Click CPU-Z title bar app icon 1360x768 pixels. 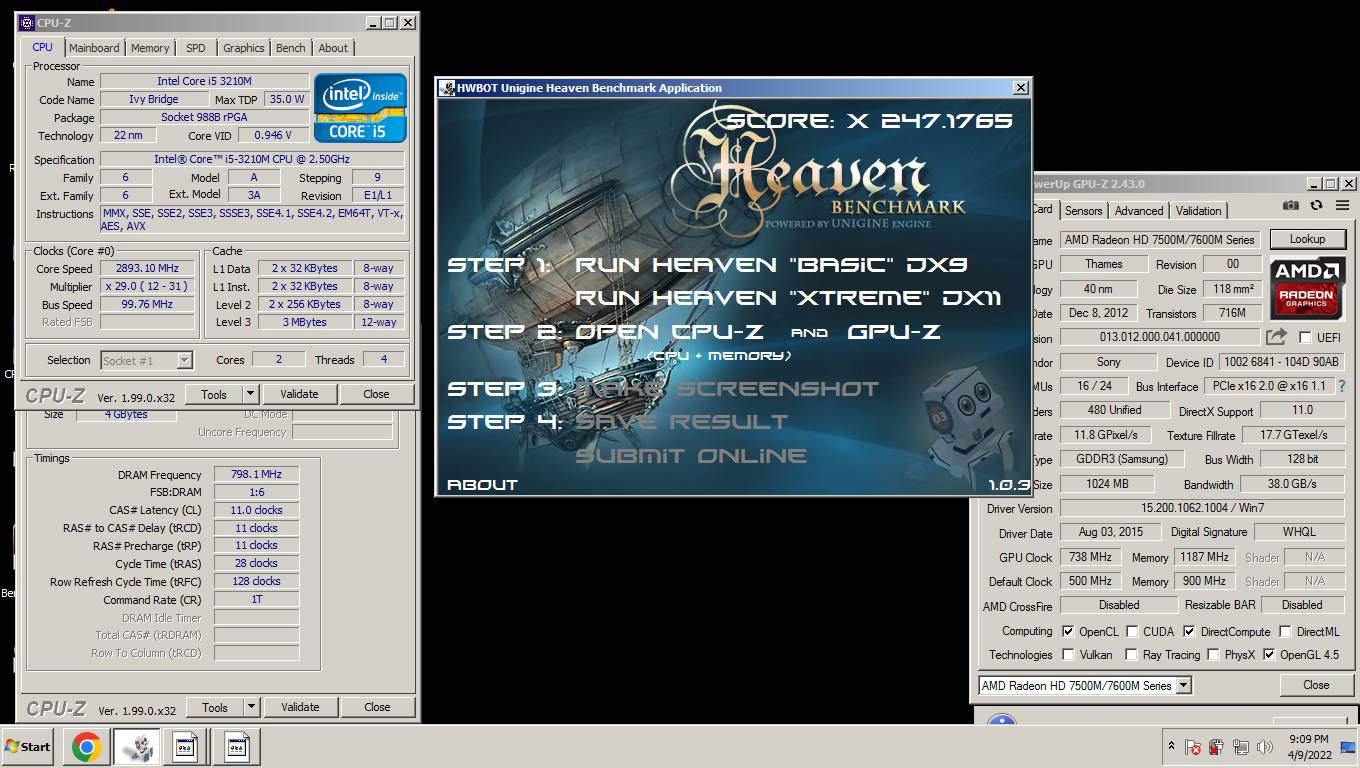(26, 22)
